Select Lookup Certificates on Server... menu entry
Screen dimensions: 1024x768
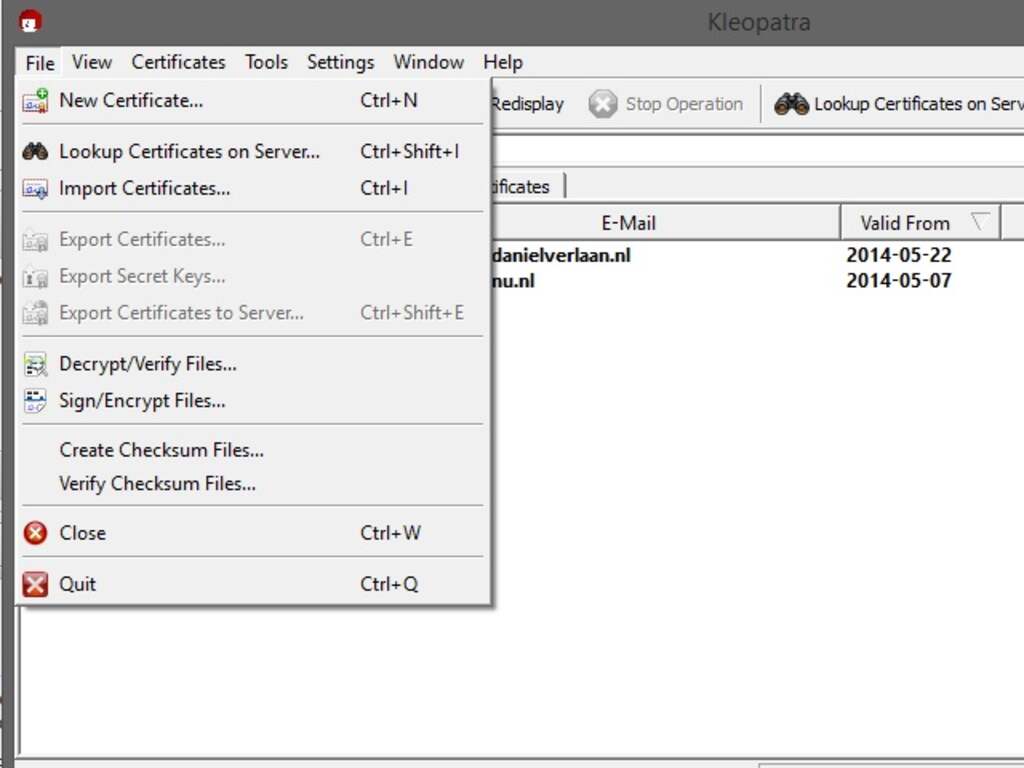click(x=253, y=152)
